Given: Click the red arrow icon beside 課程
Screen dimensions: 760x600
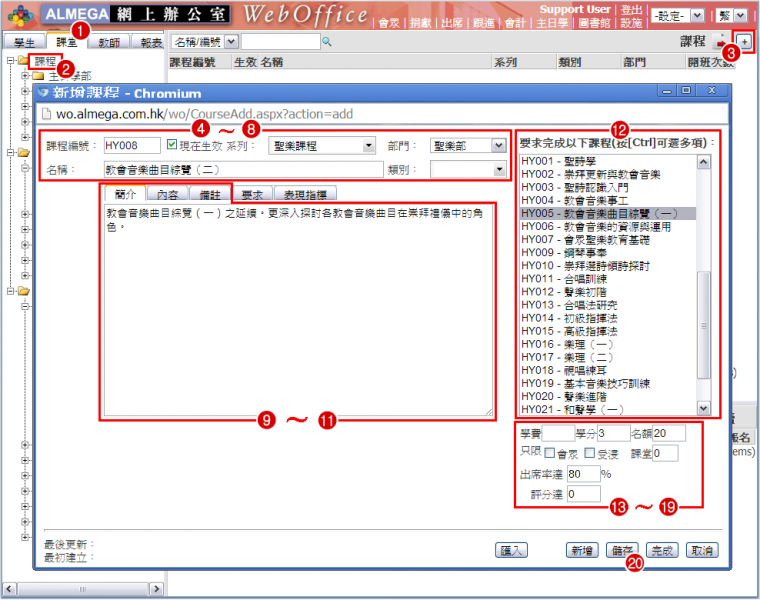Looking at the screenshot, I should (x=721, y=43).
